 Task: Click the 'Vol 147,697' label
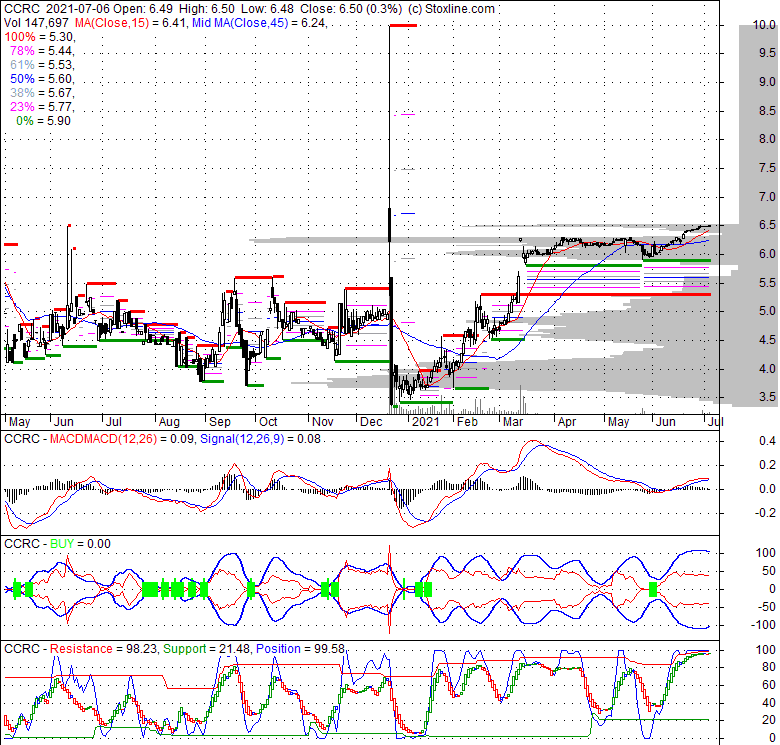click(37, 22)
